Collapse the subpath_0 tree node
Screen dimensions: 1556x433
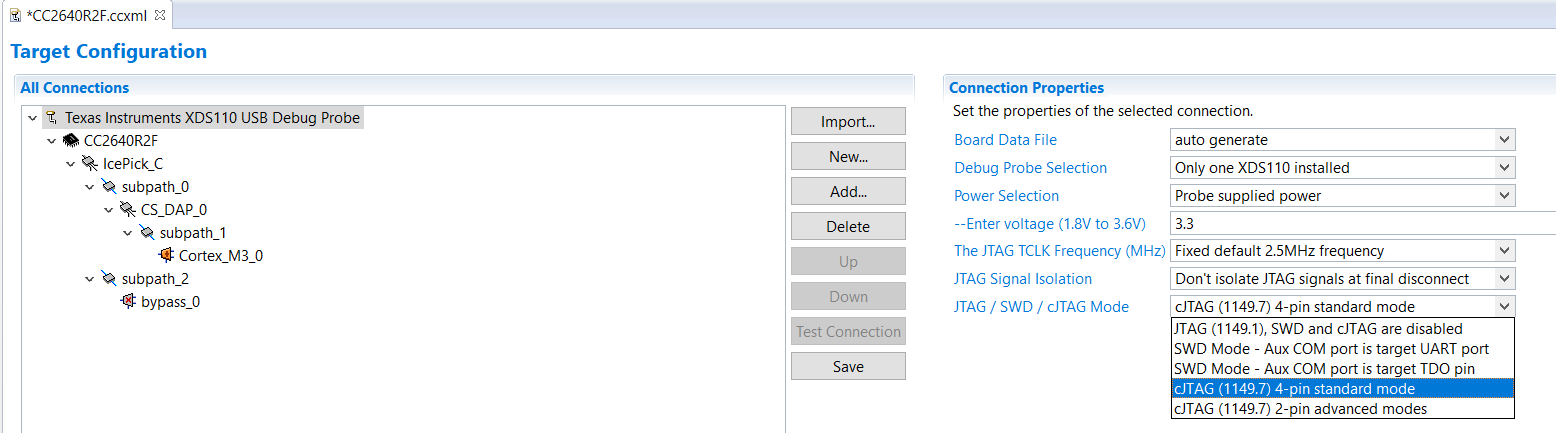click(x=90, y=187)
